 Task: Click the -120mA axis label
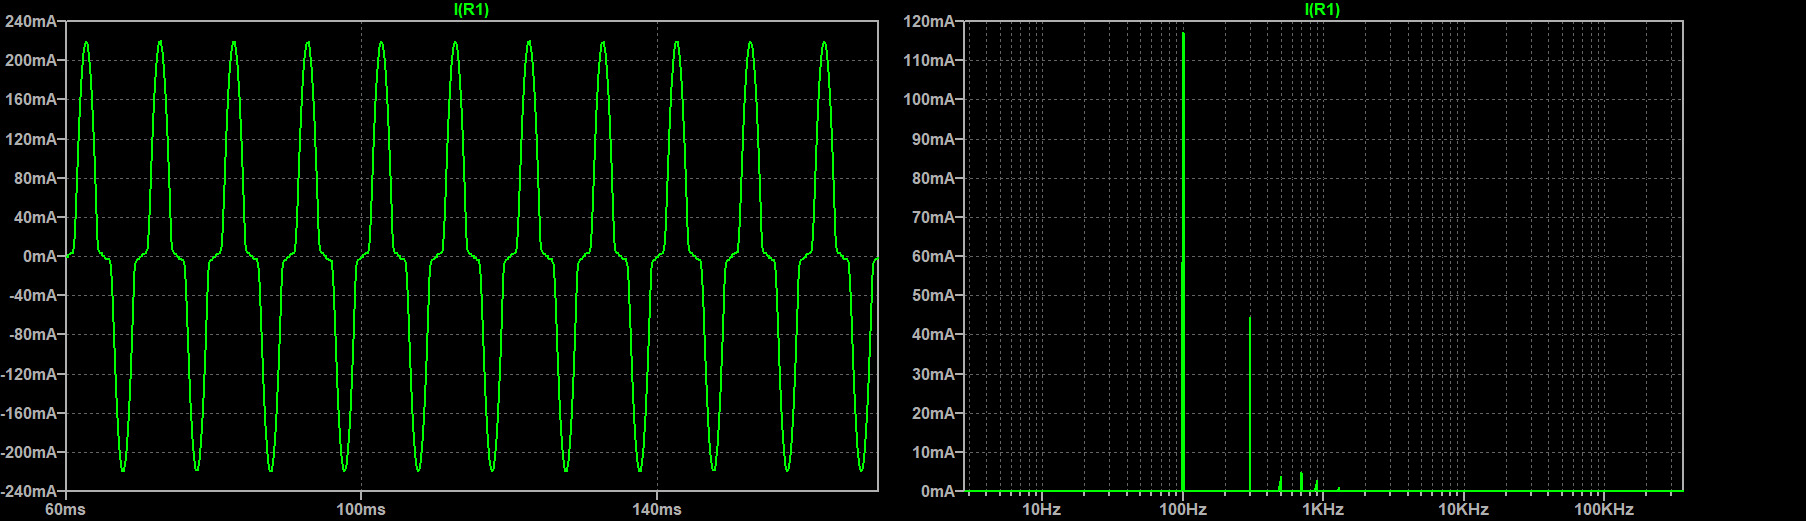30,374
